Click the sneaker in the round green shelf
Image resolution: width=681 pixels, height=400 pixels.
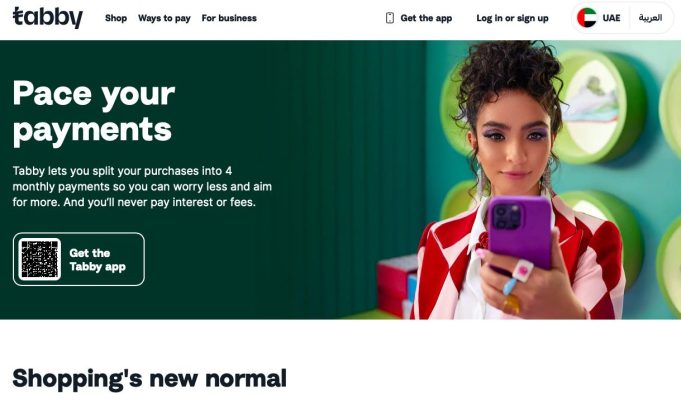(591, 104)
